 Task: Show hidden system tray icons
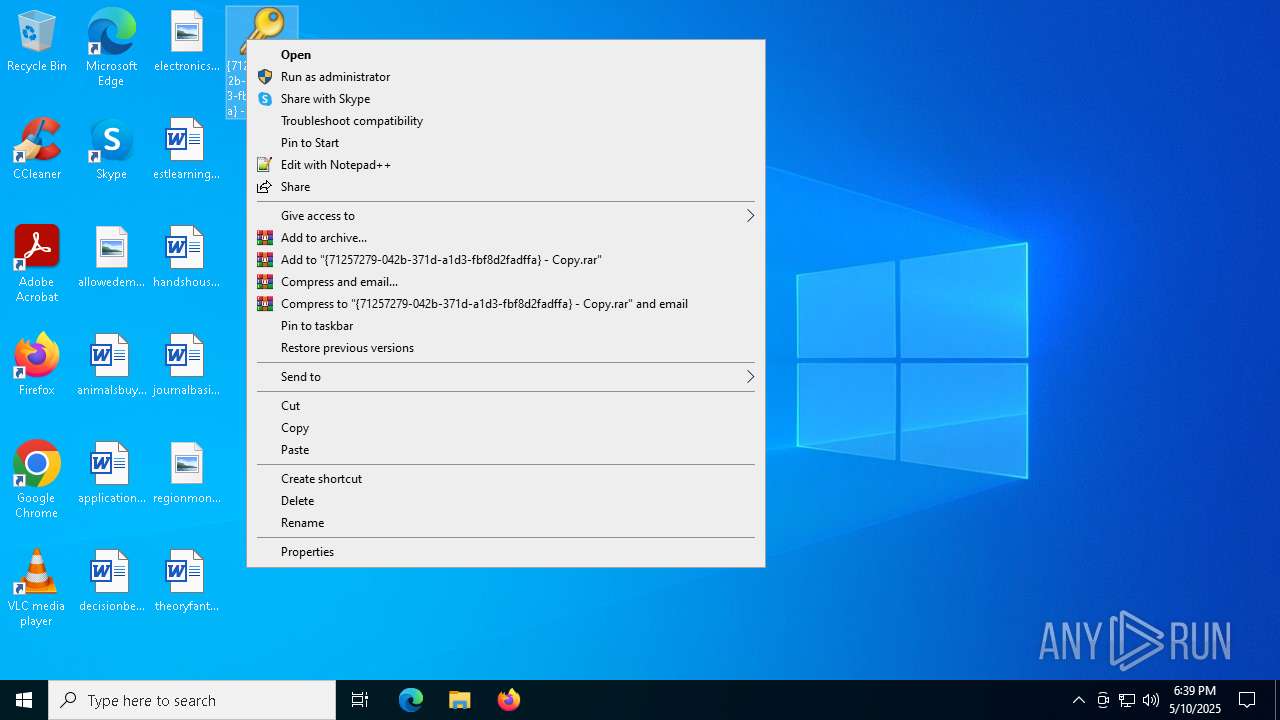pyautogui.click(x=1078, y=700)
